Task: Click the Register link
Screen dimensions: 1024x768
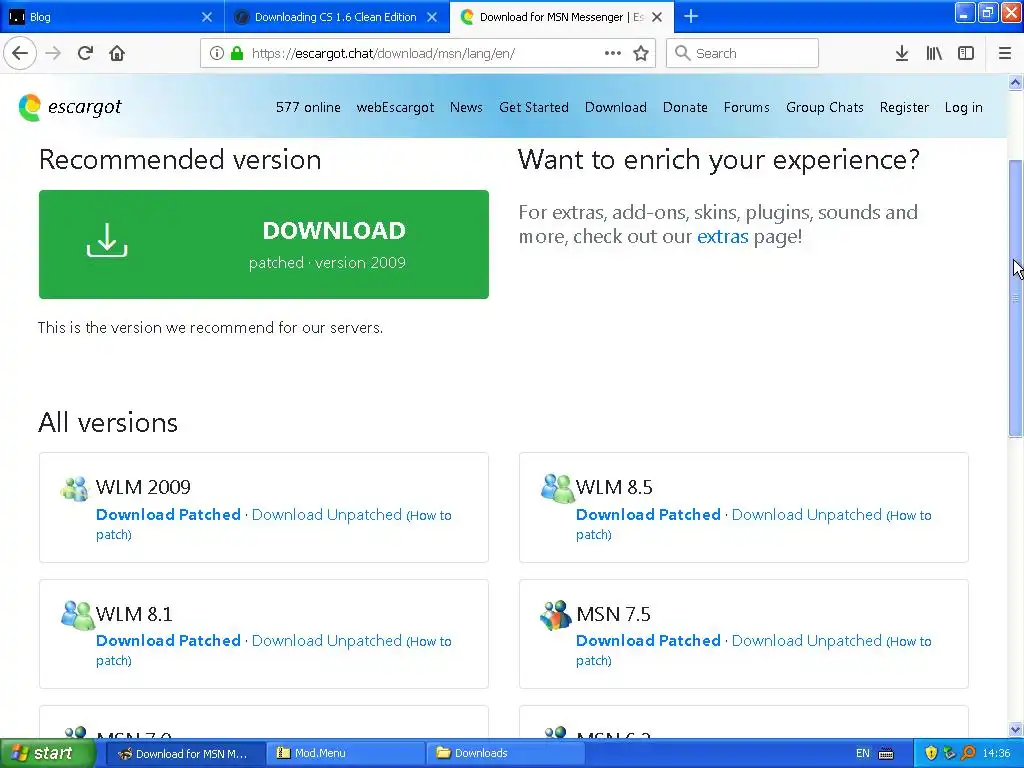Action: [x=904, y=107]
